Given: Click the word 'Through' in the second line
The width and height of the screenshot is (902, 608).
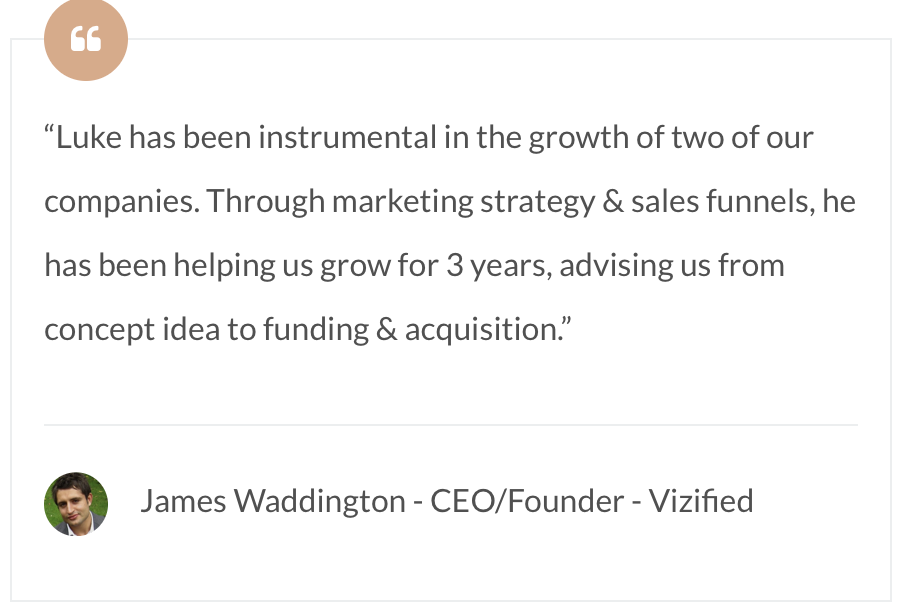Looking at the screenshot, I should (266, 202).
